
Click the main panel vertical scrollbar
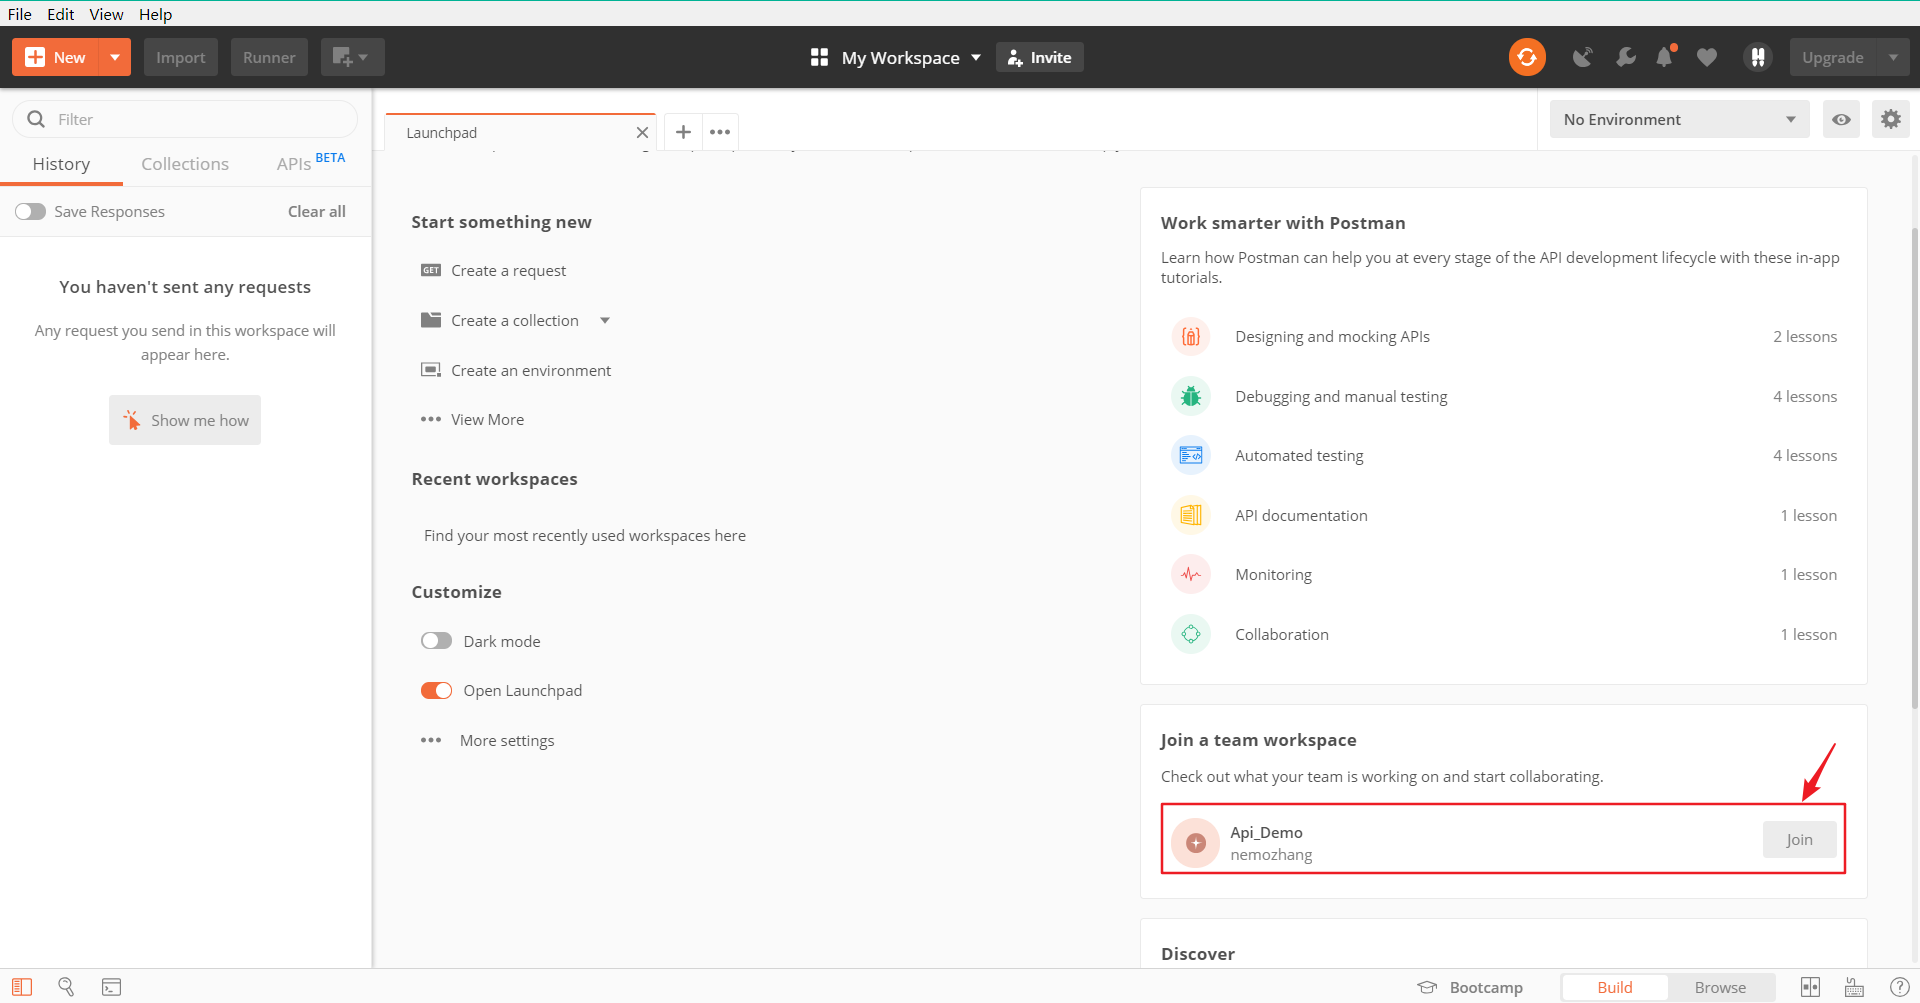tap(1914, 470)
